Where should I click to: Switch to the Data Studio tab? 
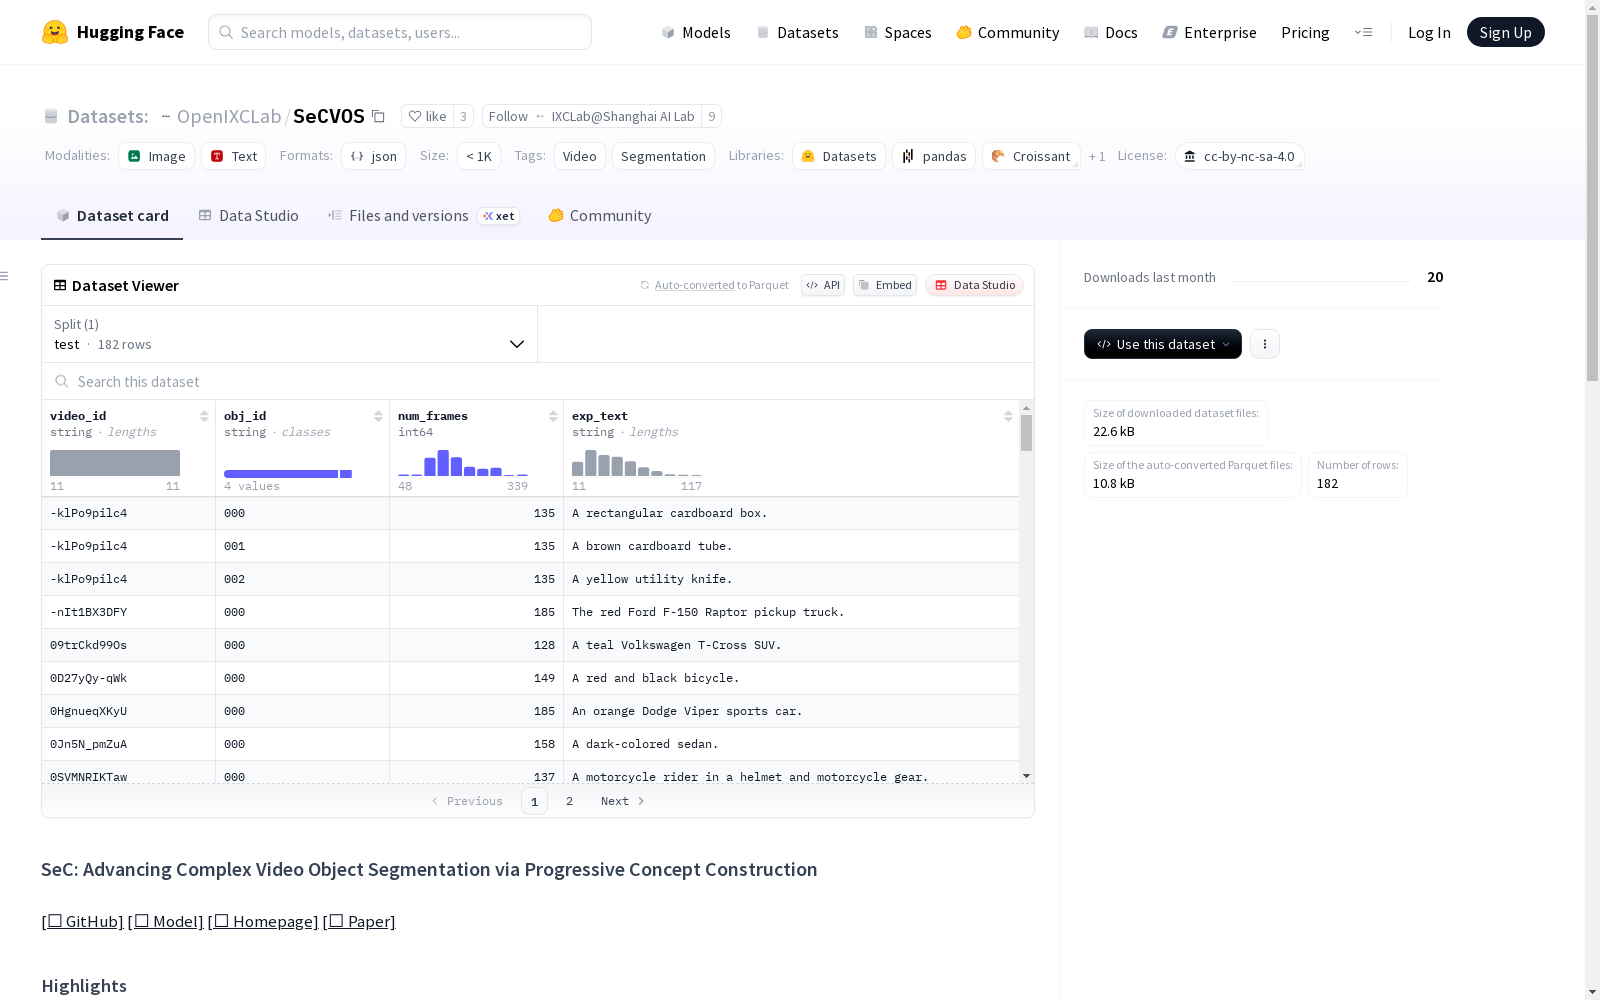pos(248,216)
